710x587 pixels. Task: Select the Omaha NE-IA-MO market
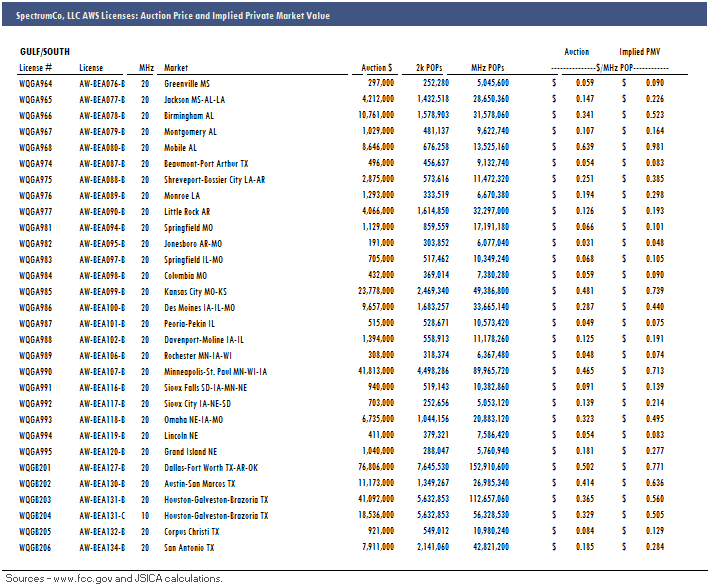coord(193,420)
